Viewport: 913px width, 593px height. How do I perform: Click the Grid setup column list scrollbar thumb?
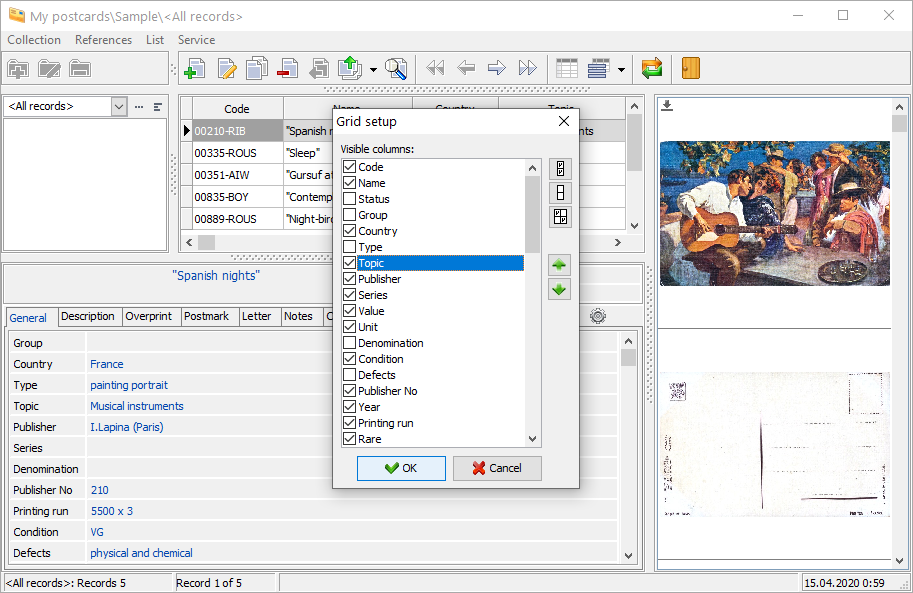[532, 214]
